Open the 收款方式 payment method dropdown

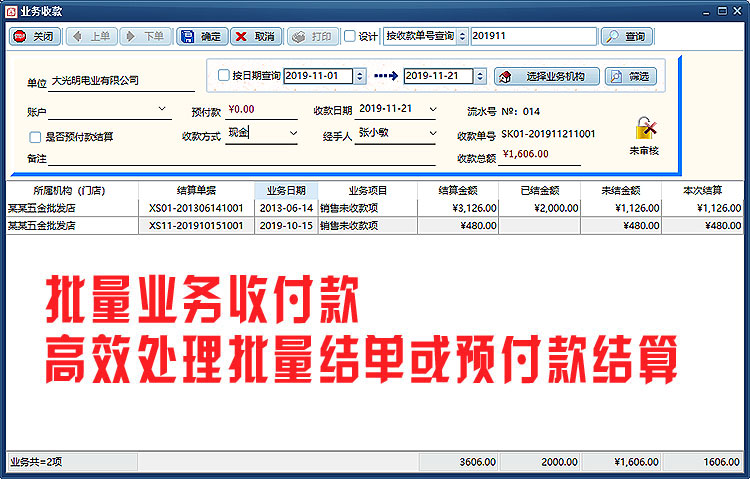pyautogui.click(x=293, y=134)
